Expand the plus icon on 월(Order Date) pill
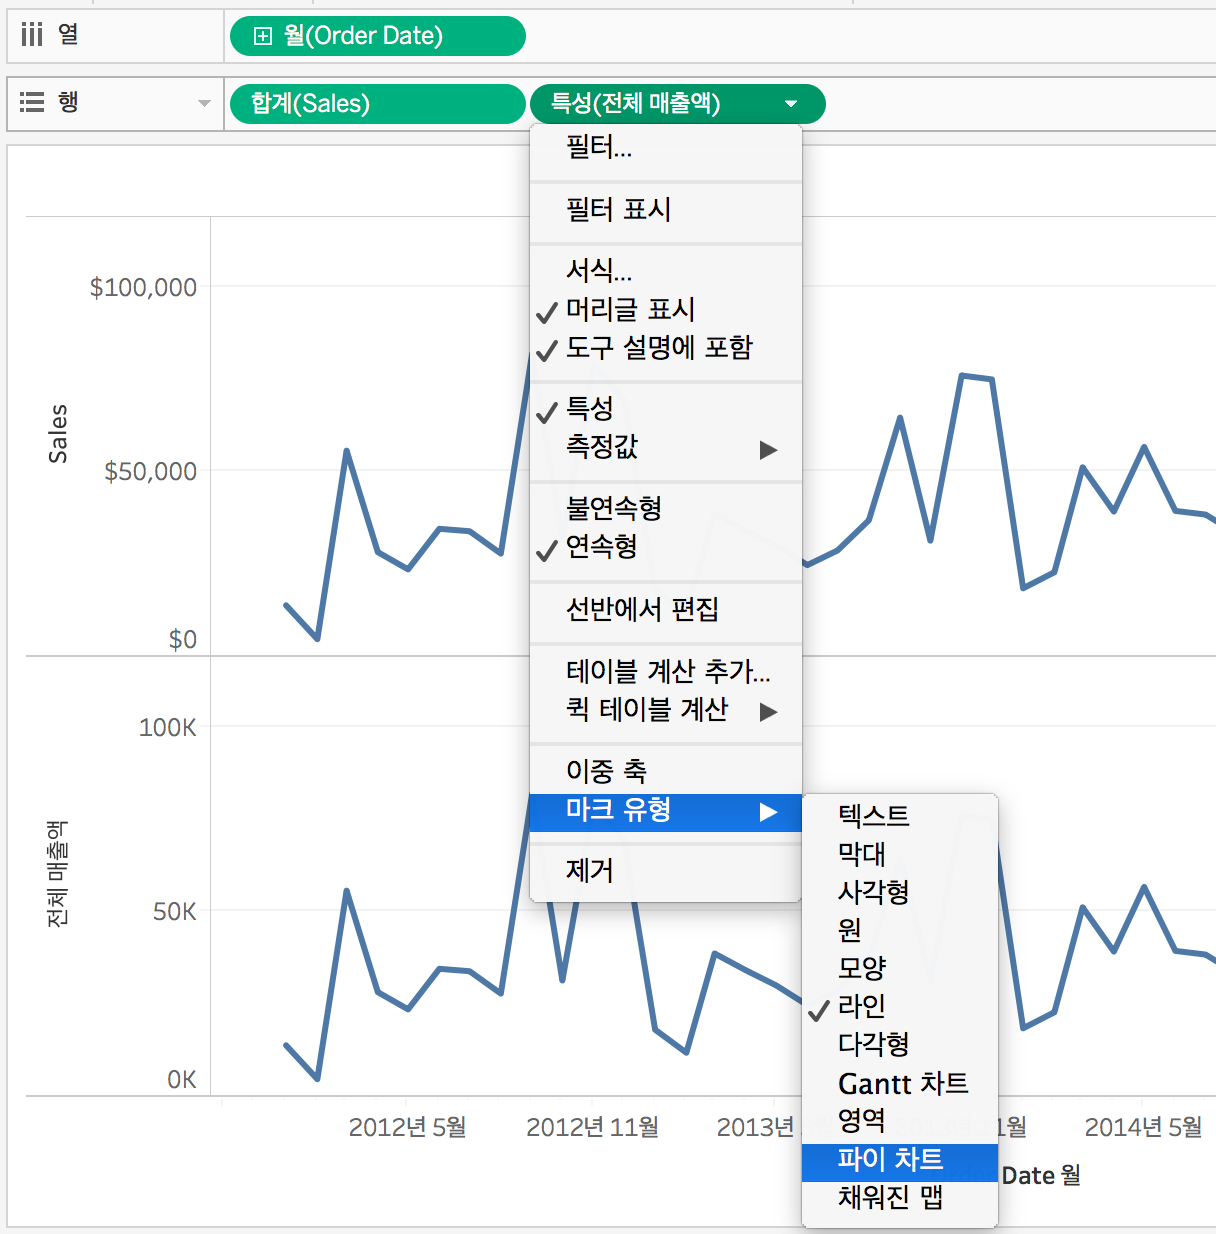 click(263, 36)
